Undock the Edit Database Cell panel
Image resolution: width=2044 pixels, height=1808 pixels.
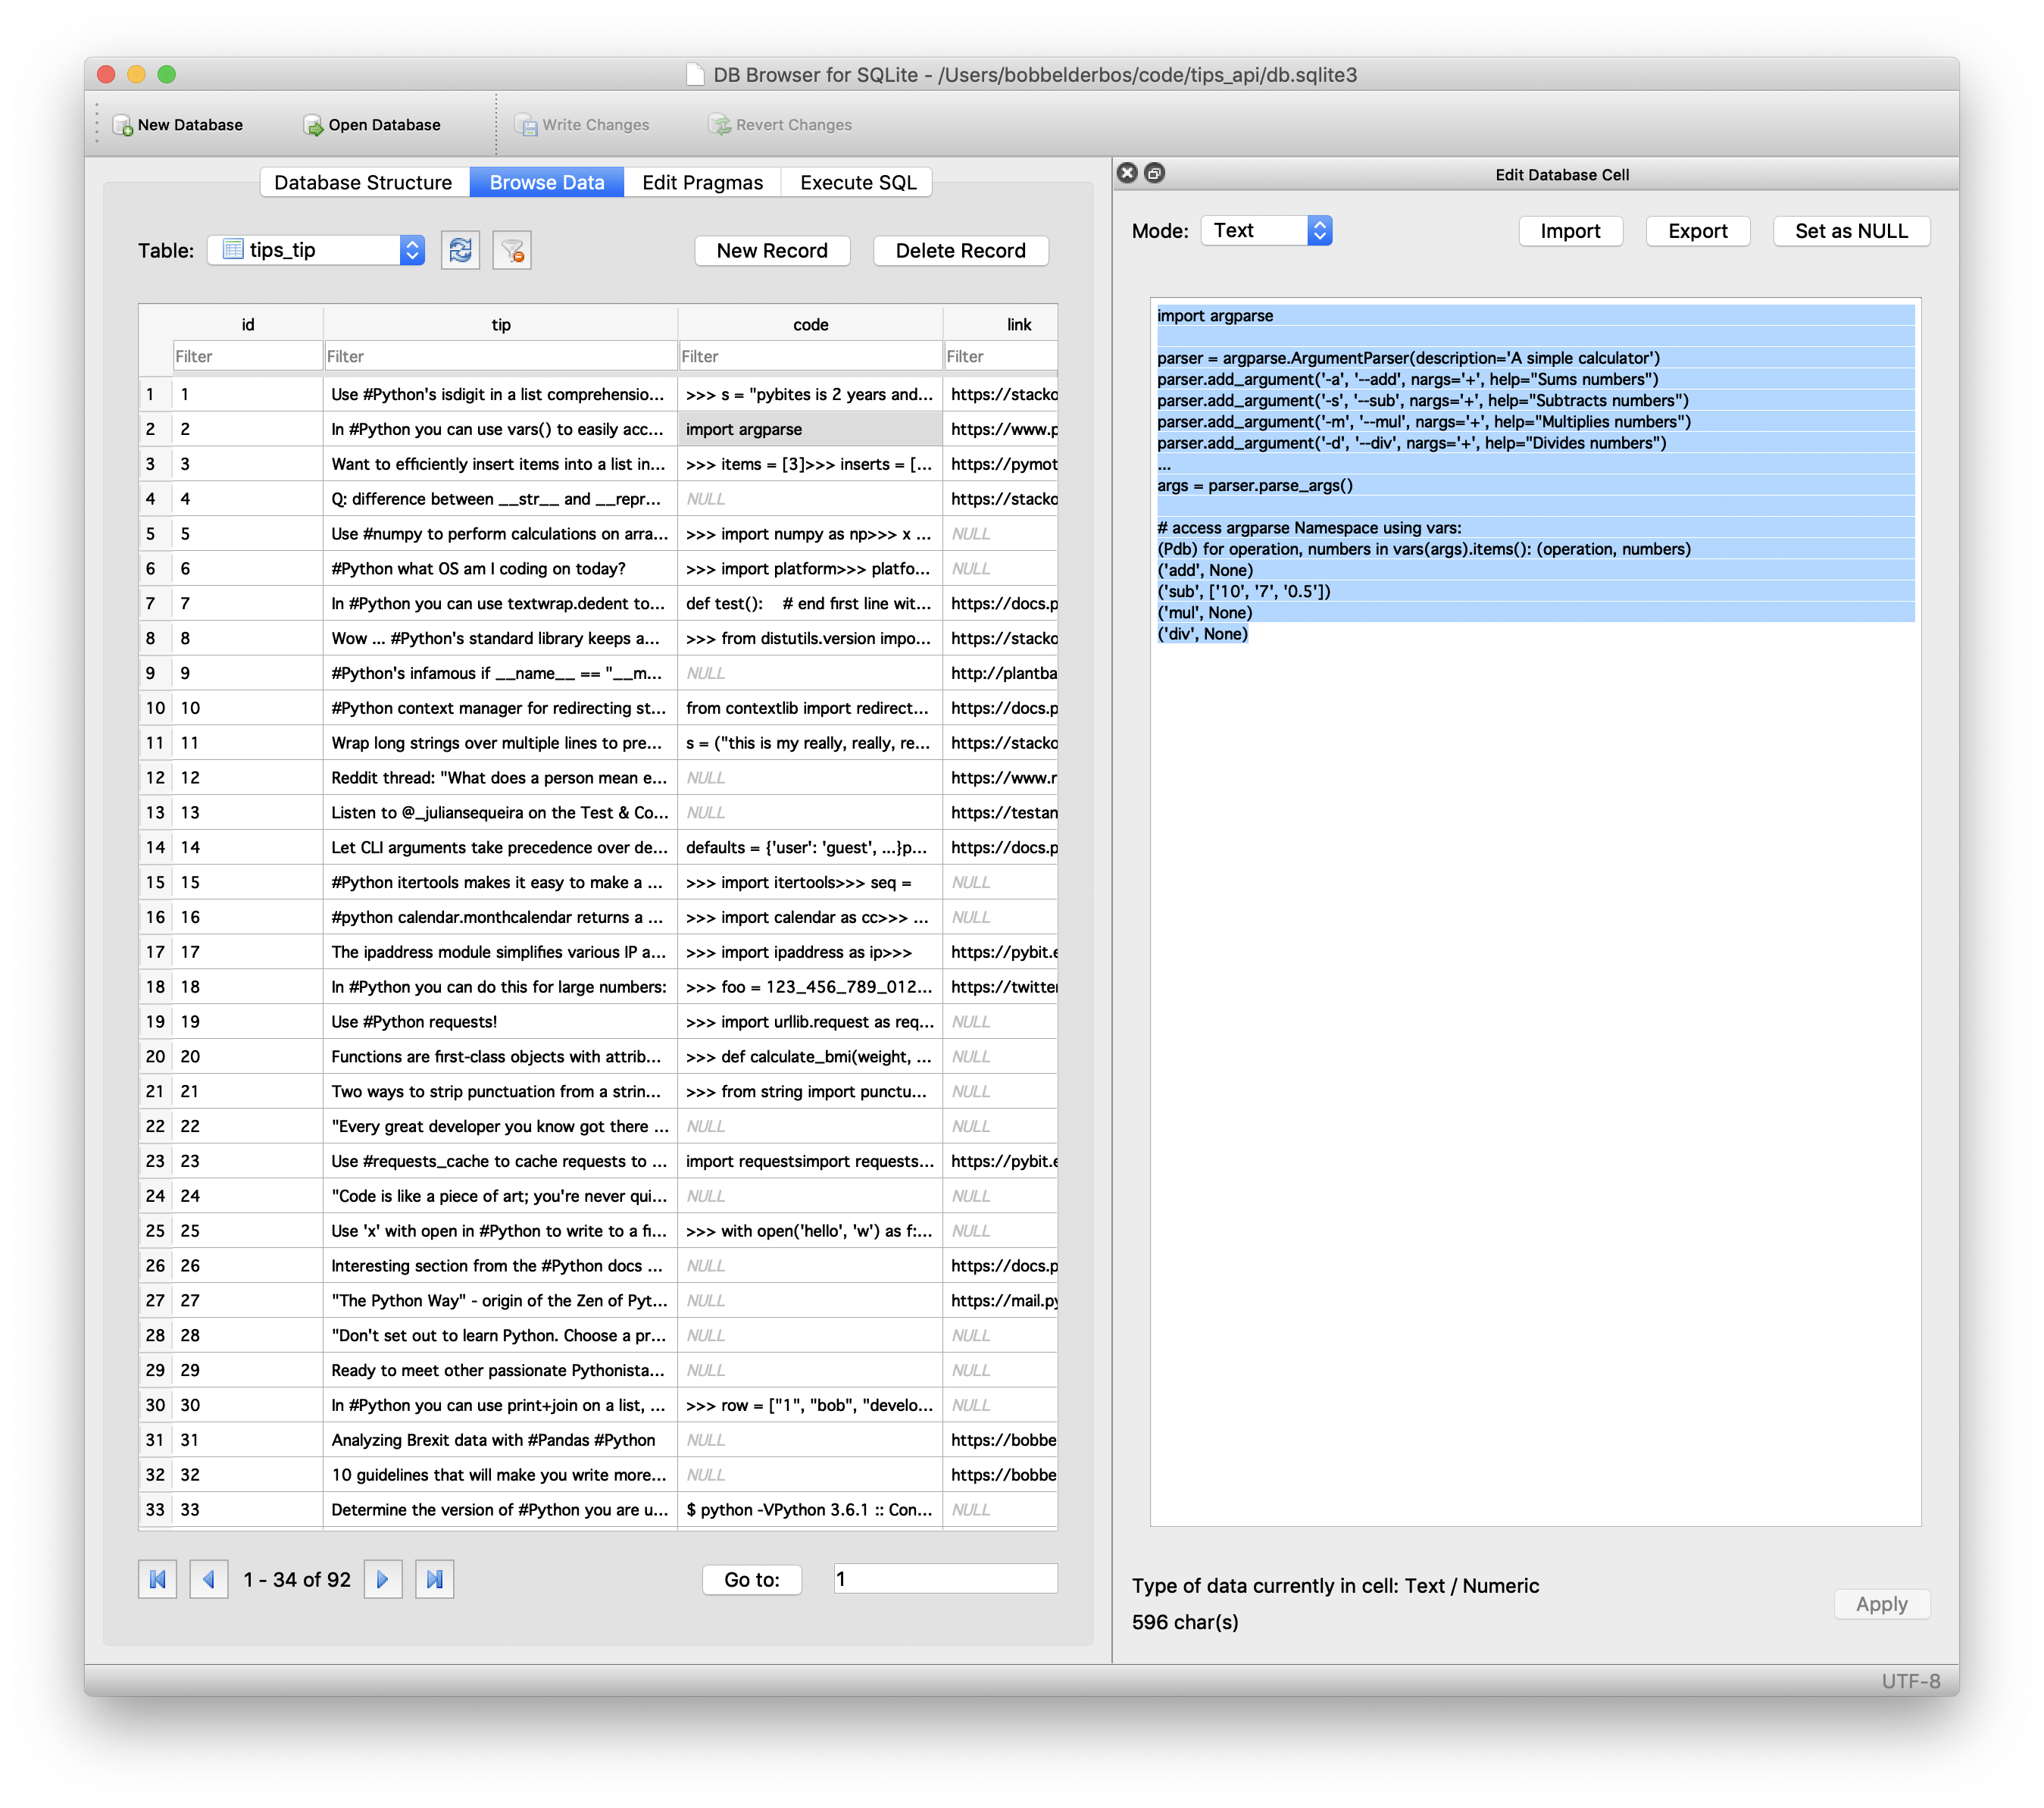click(1154, 173)
